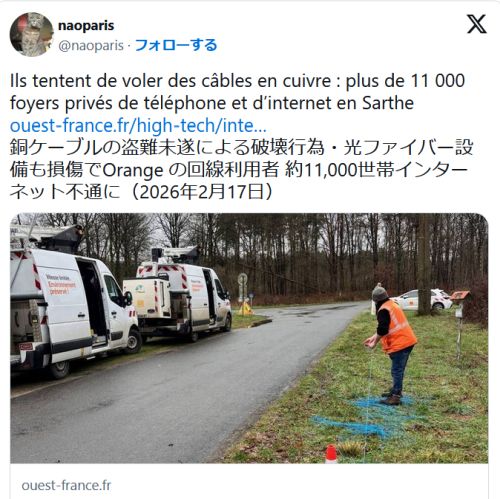Click the Japanese tweet text starting 銅ケーブル

[x=242, y=169]
